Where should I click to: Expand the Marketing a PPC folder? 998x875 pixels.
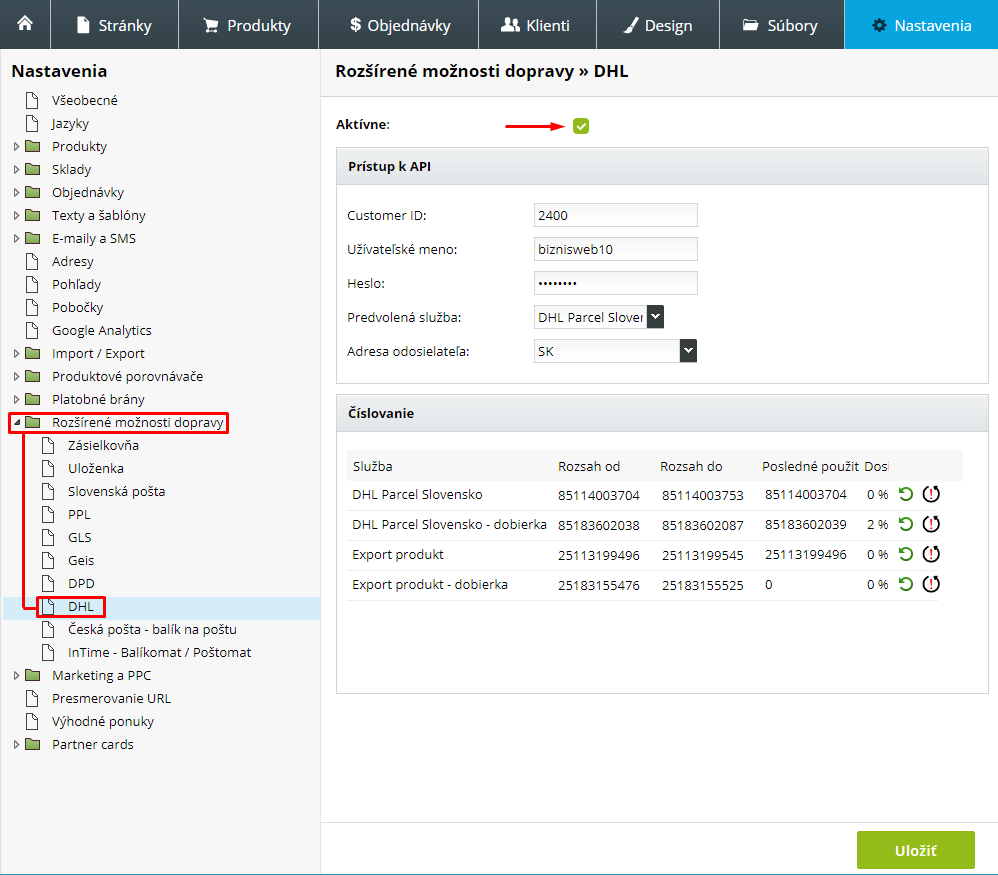click(x=17, y=675)
